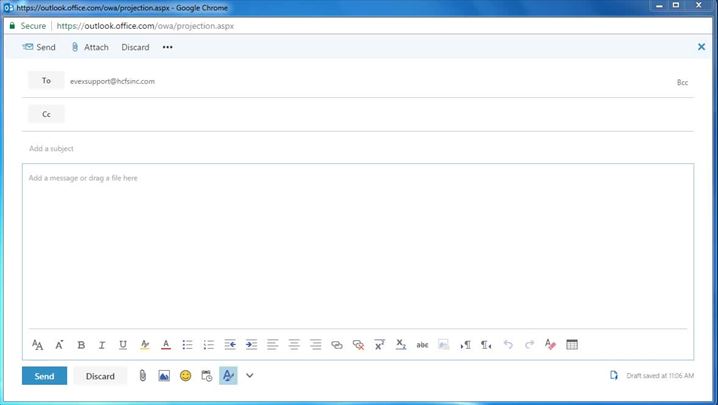Open the emoji picker
Viewport: 718px width, 405px height.
pos(185,376)
